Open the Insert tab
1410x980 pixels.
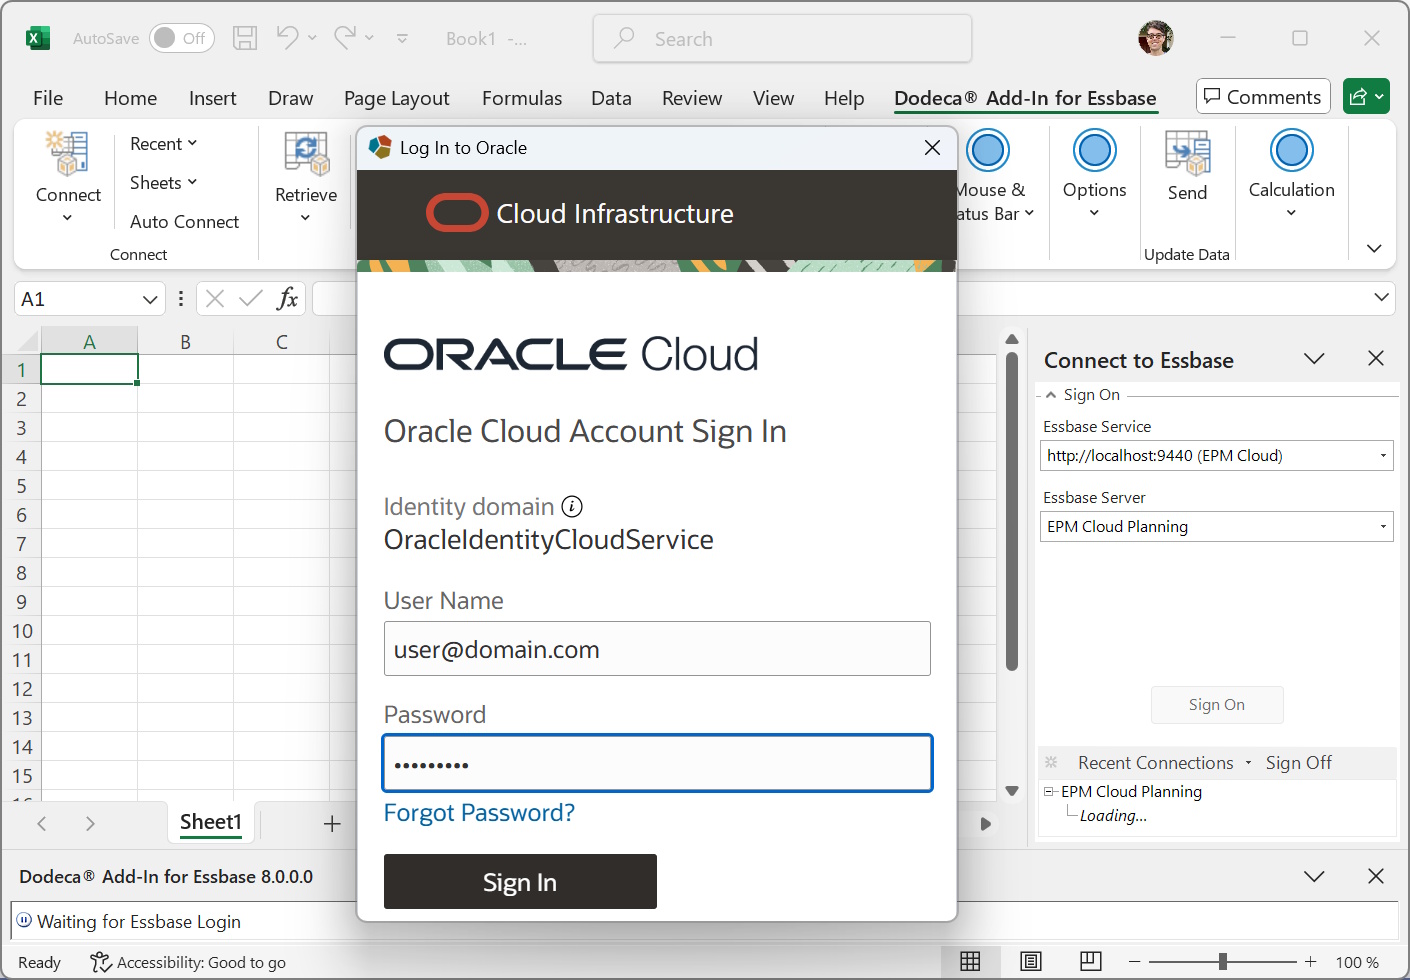[x=212, y=98]
